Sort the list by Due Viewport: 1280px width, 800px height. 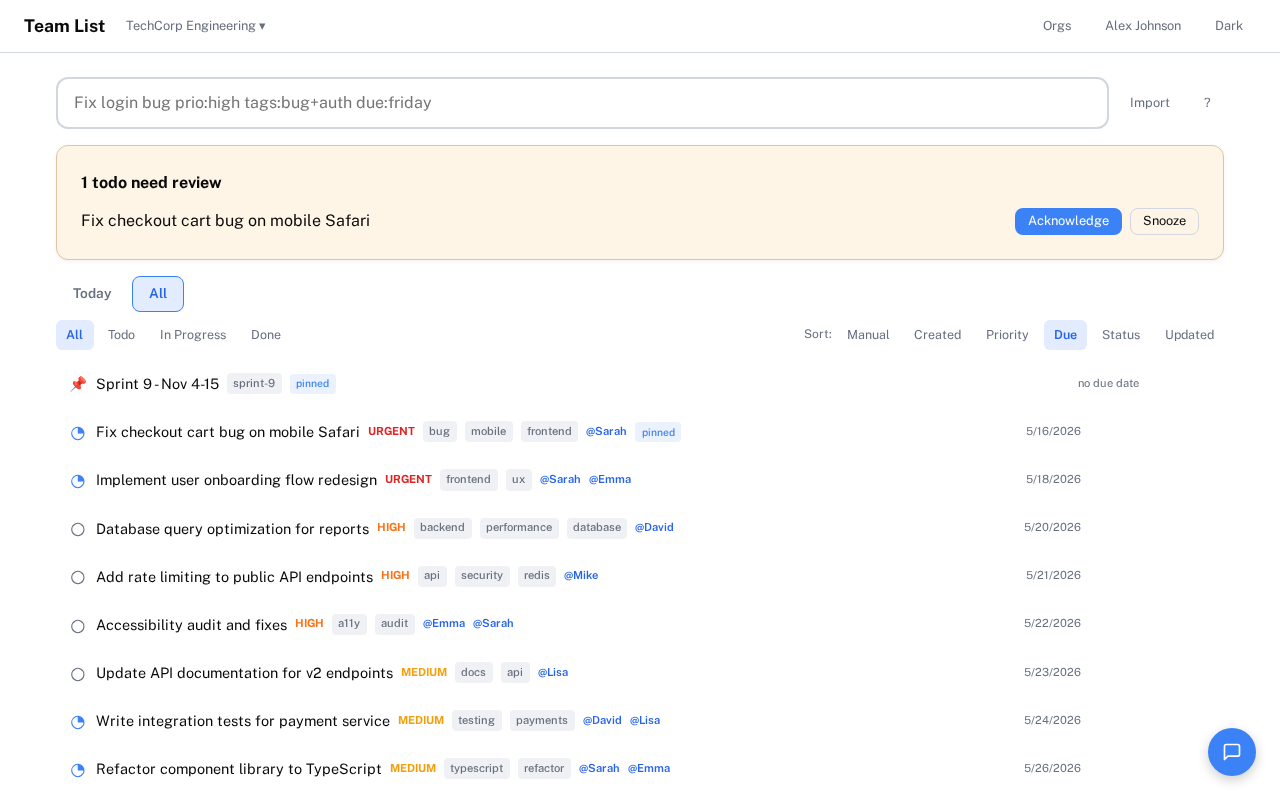pyautogui.click(x=1065, y=335)
